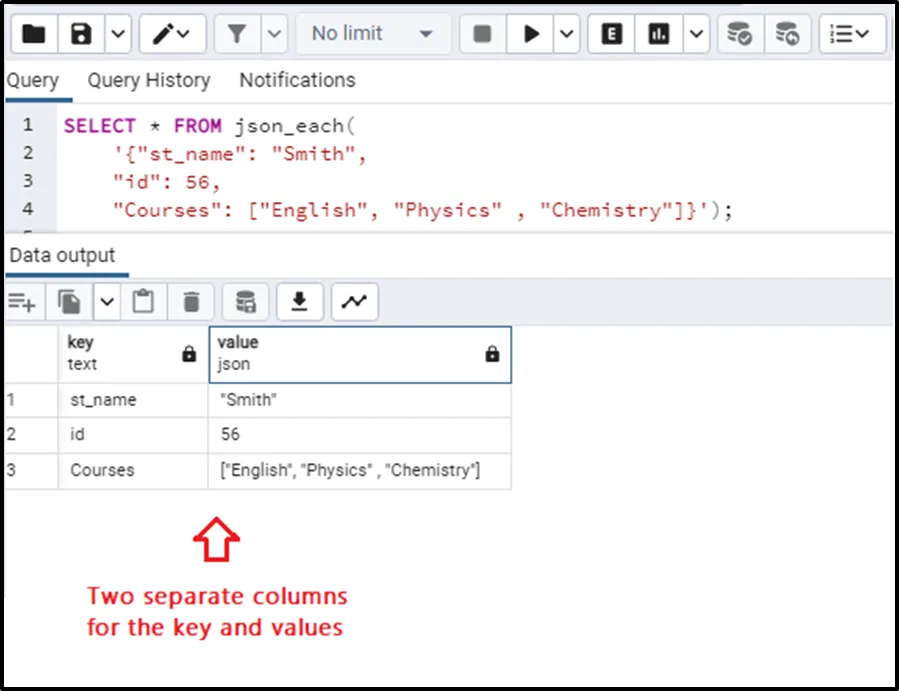Click the Commit database icon

tap(740, 34)
